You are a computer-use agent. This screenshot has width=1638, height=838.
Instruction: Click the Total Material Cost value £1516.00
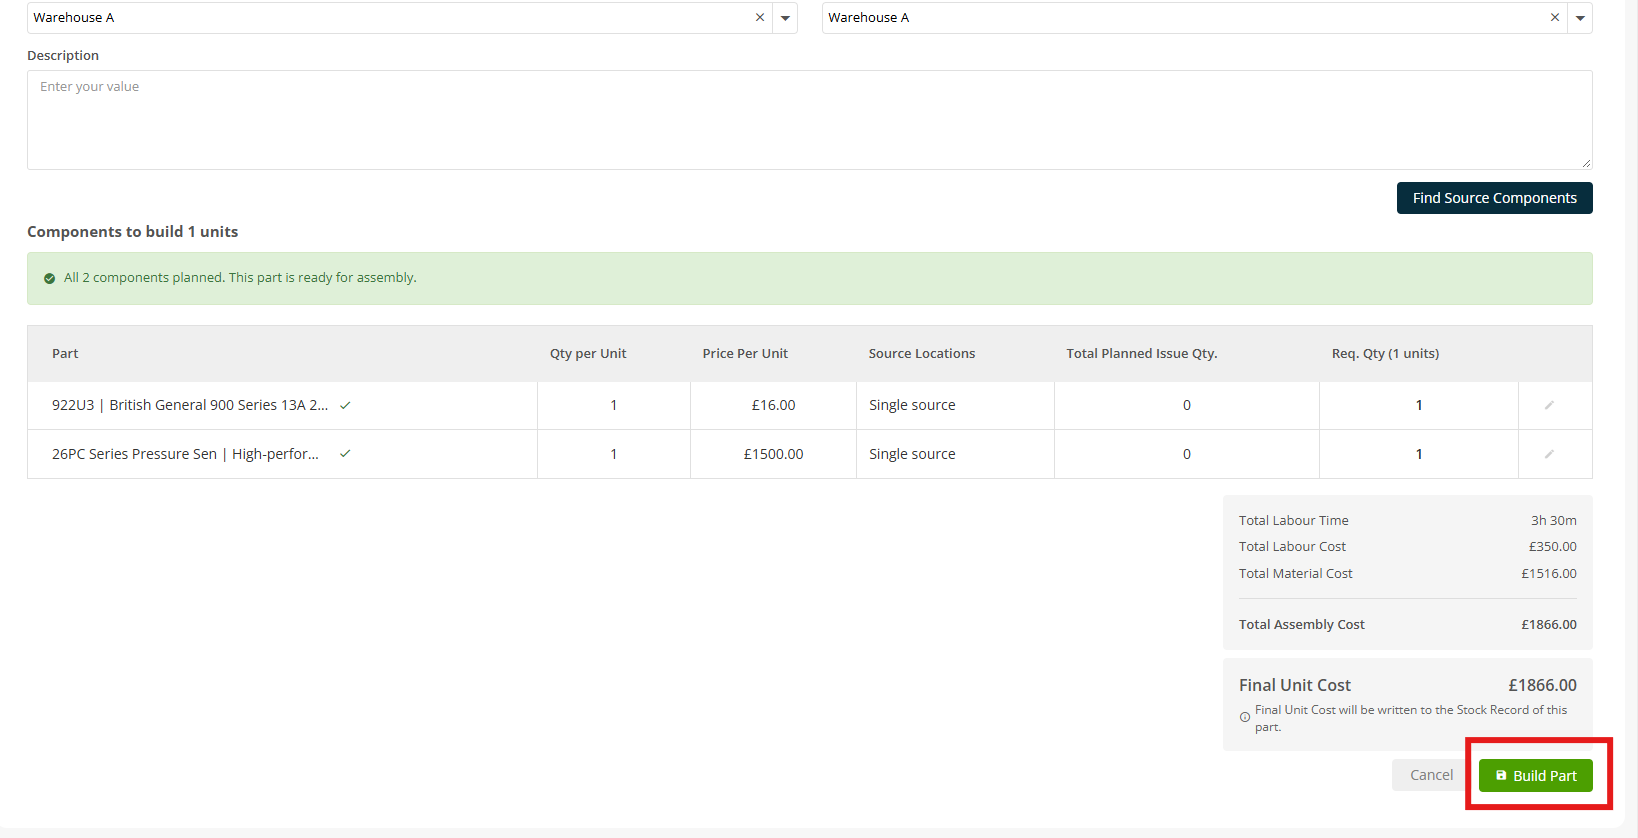point(1549,573)
